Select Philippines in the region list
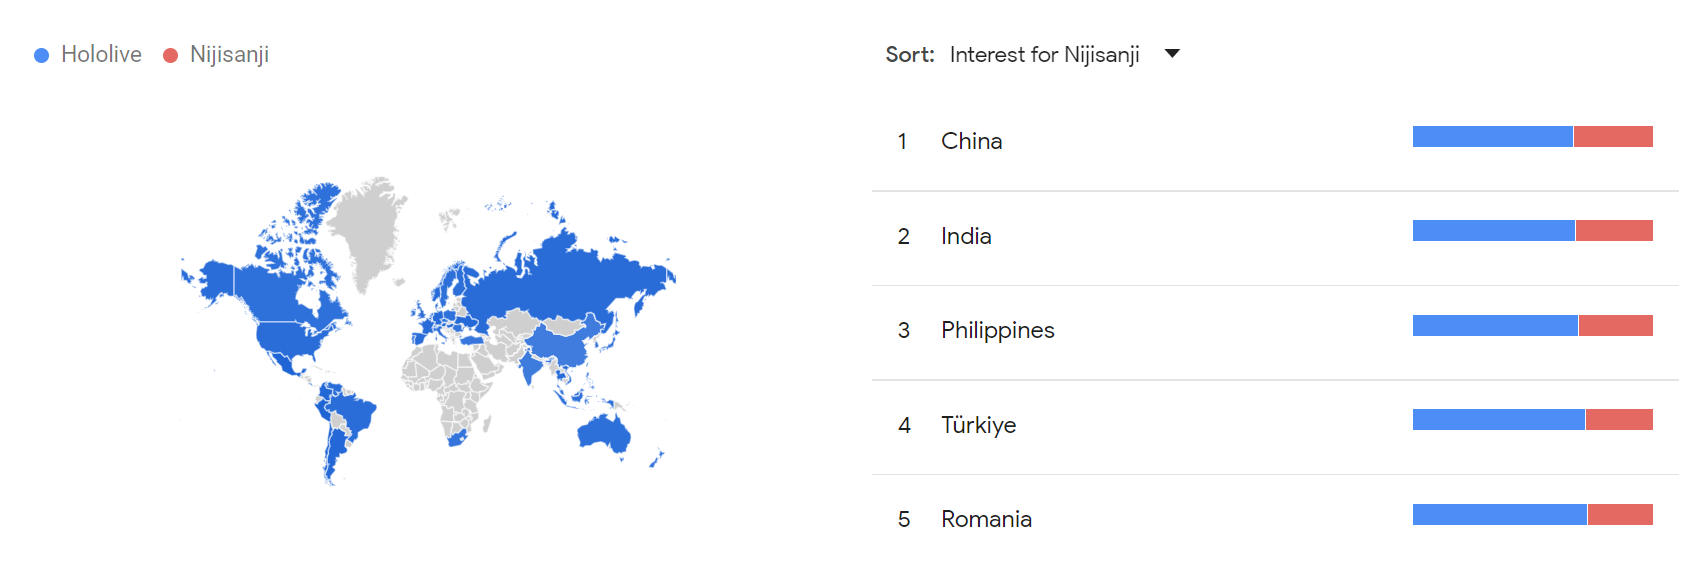Viewport: 1690px width, 573px height. tap(997, 330)
